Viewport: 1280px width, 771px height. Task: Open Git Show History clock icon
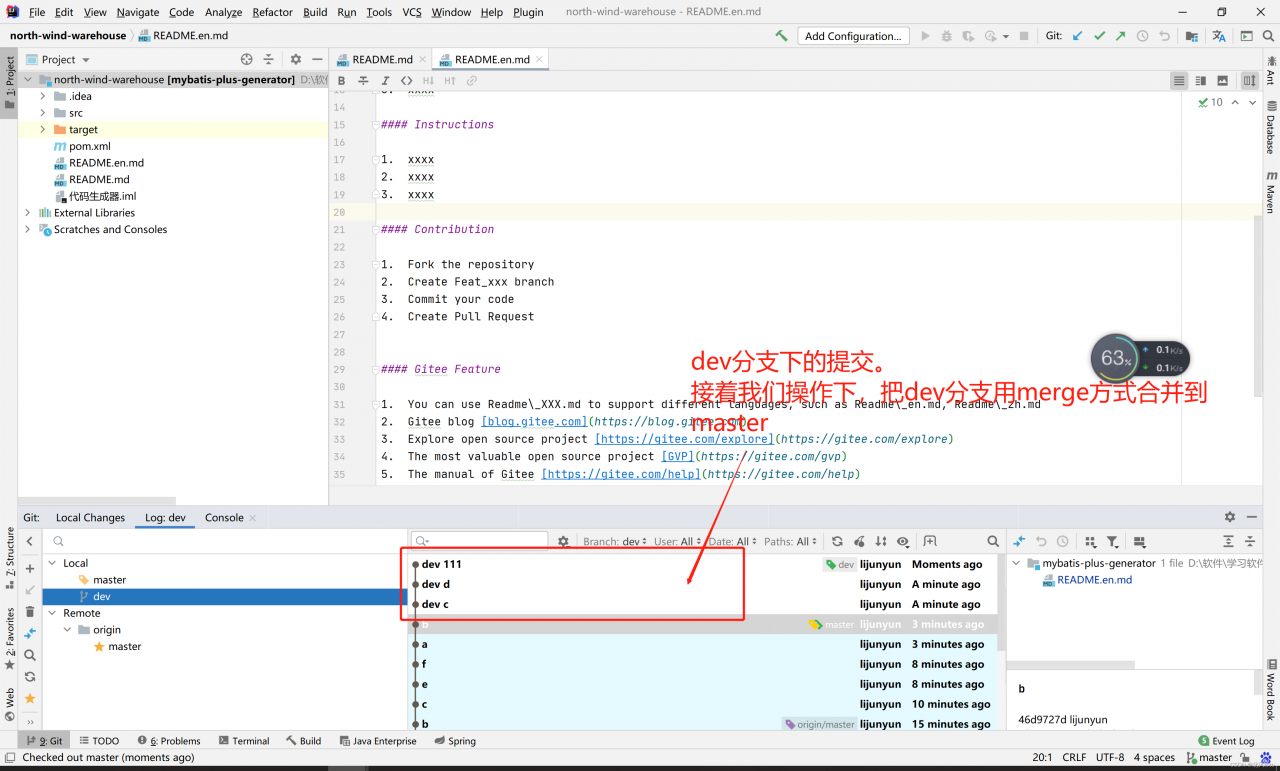tap(1143, 36)
